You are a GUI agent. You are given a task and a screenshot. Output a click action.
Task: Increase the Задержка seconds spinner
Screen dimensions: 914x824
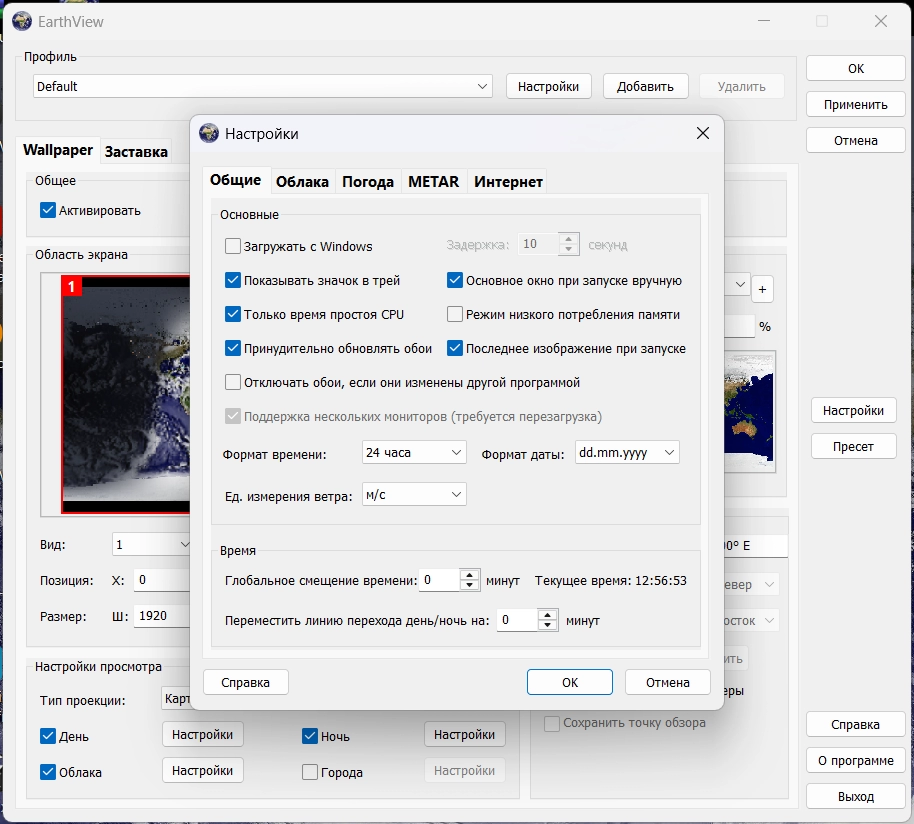(568, 238)
